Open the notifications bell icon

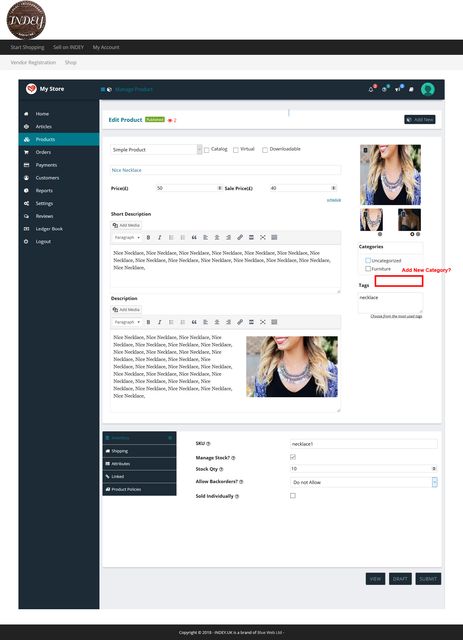tap(371, 89)
